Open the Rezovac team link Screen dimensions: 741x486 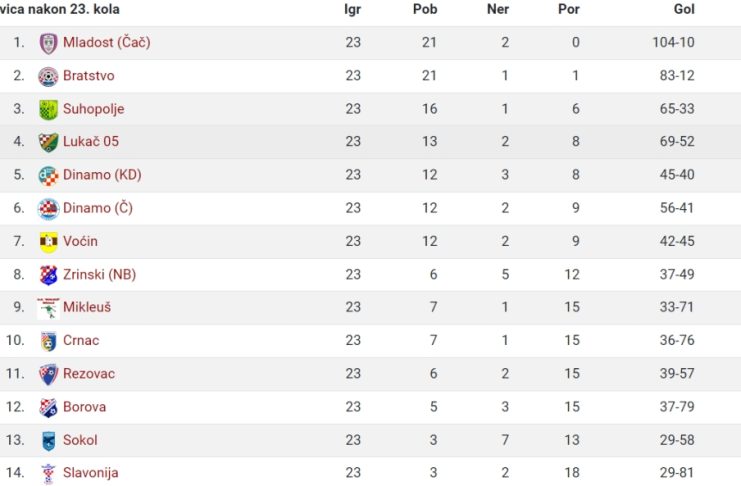(x=89, y=373)
